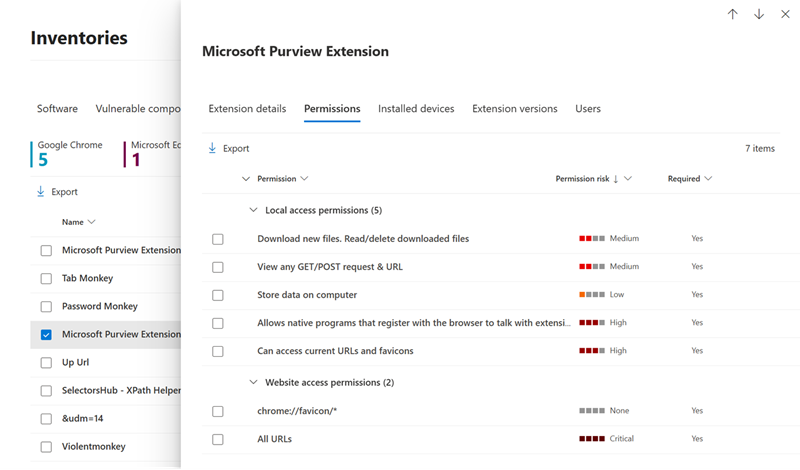Open the Tab Monkey extension row
Viewport: 800px width, 470px height.
click(106, 279)
